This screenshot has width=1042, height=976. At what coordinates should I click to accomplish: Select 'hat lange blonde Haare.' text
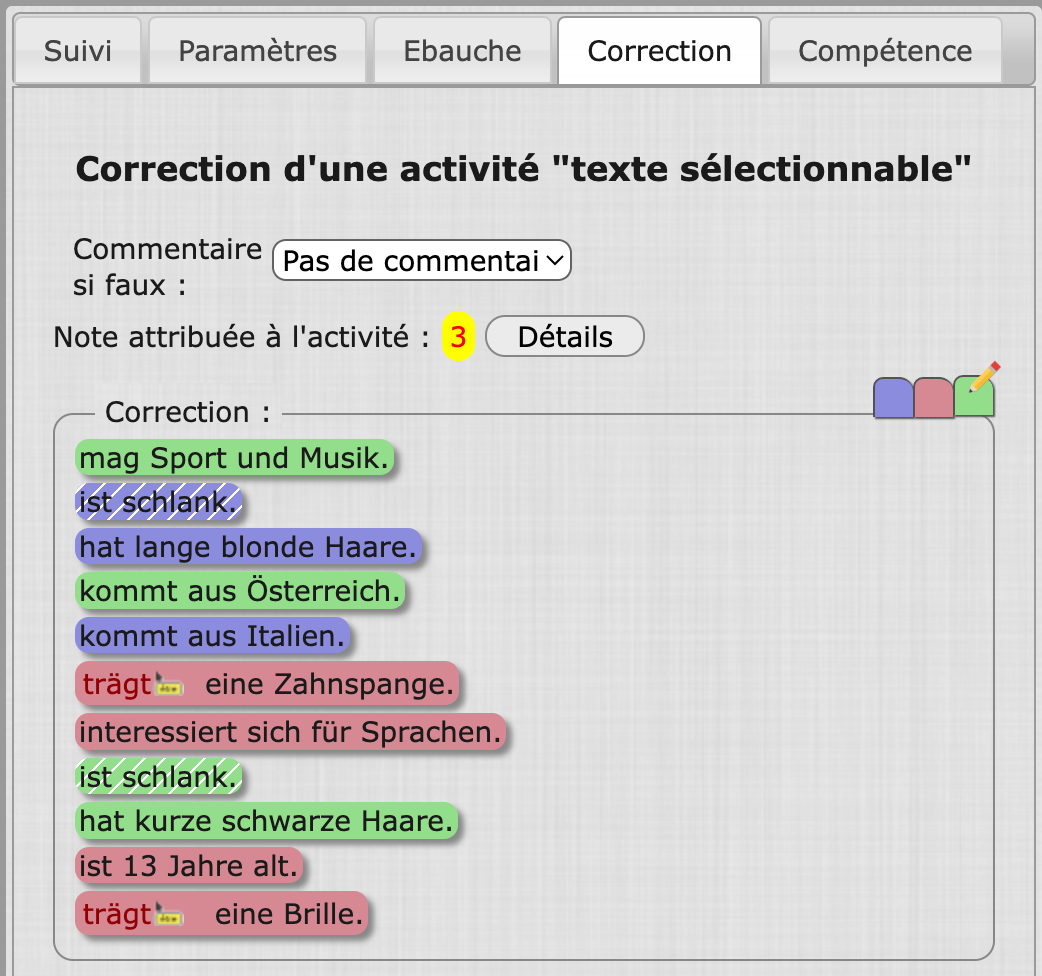coord(248,548)
